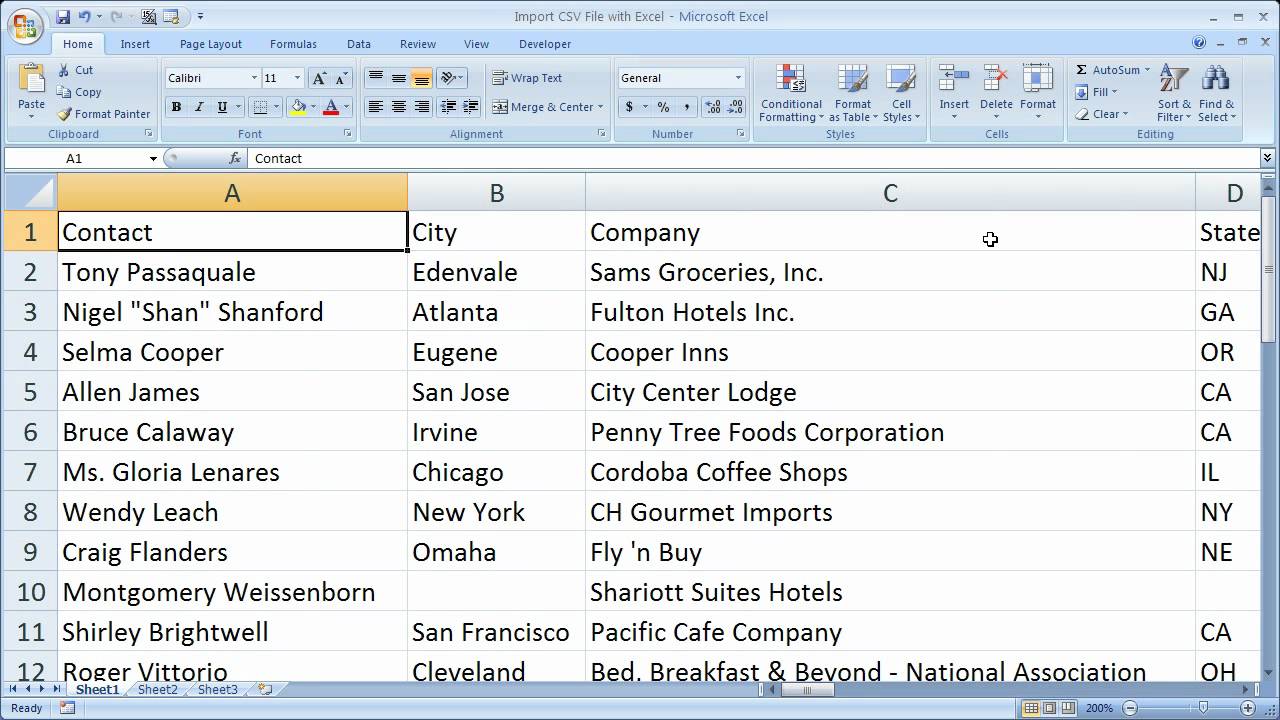This screenshot has height=720, width=1280.
Task: Open Conditional Formatting options
Action: tap(791, 94)
